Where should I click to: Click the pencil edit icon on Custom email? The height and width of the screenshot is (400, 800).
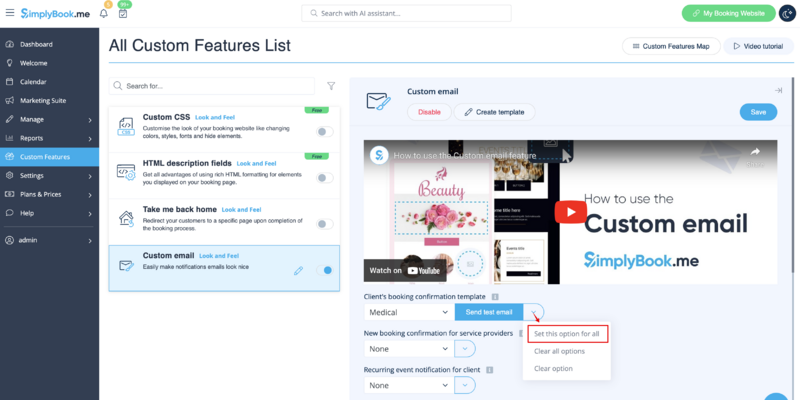(298, 270)
